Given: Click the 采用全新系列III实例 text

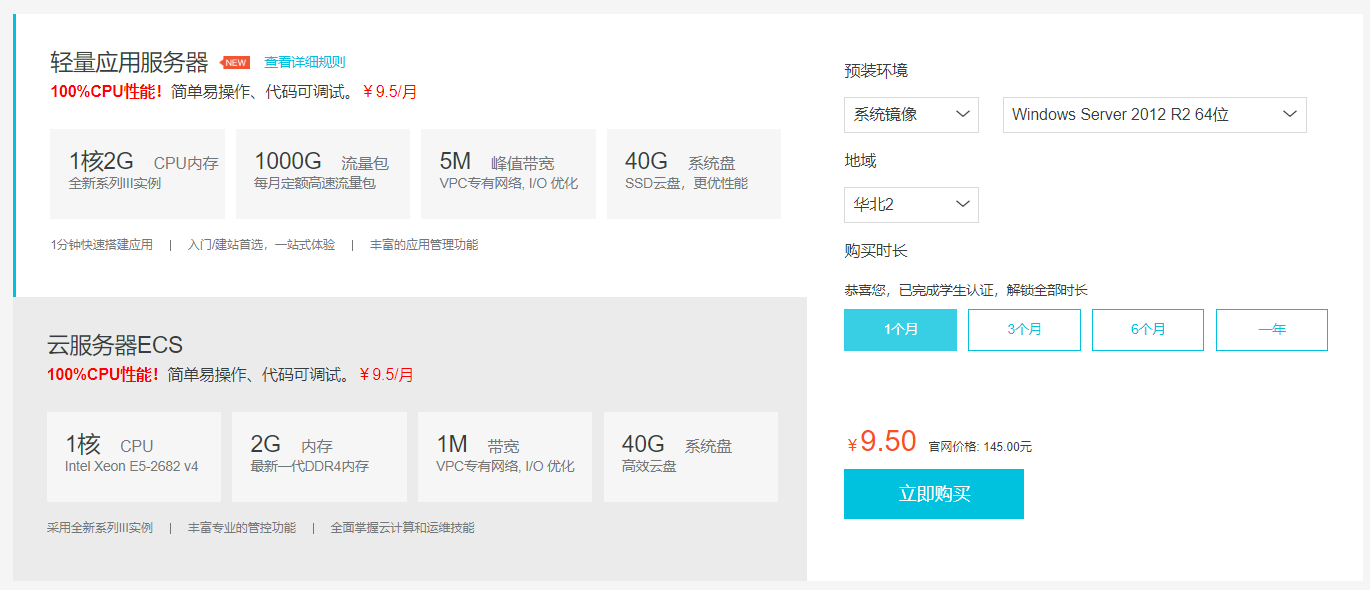Looking at the screenshot, I should click(100, 527).
